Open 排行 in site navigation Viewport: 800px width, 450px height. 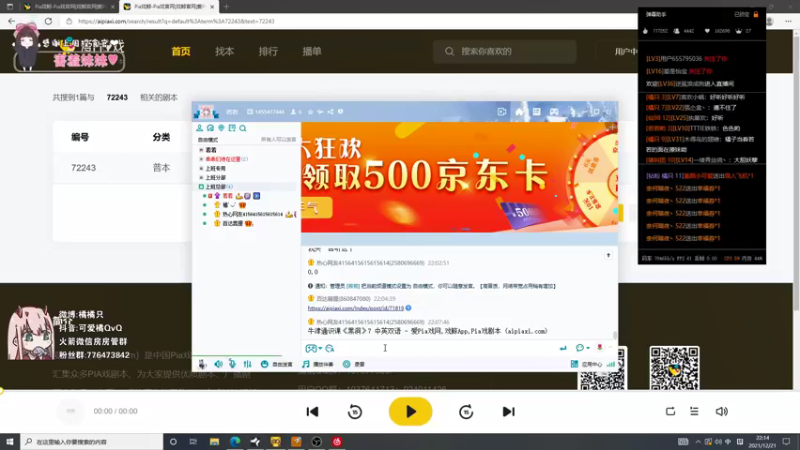tap(268, 52)
